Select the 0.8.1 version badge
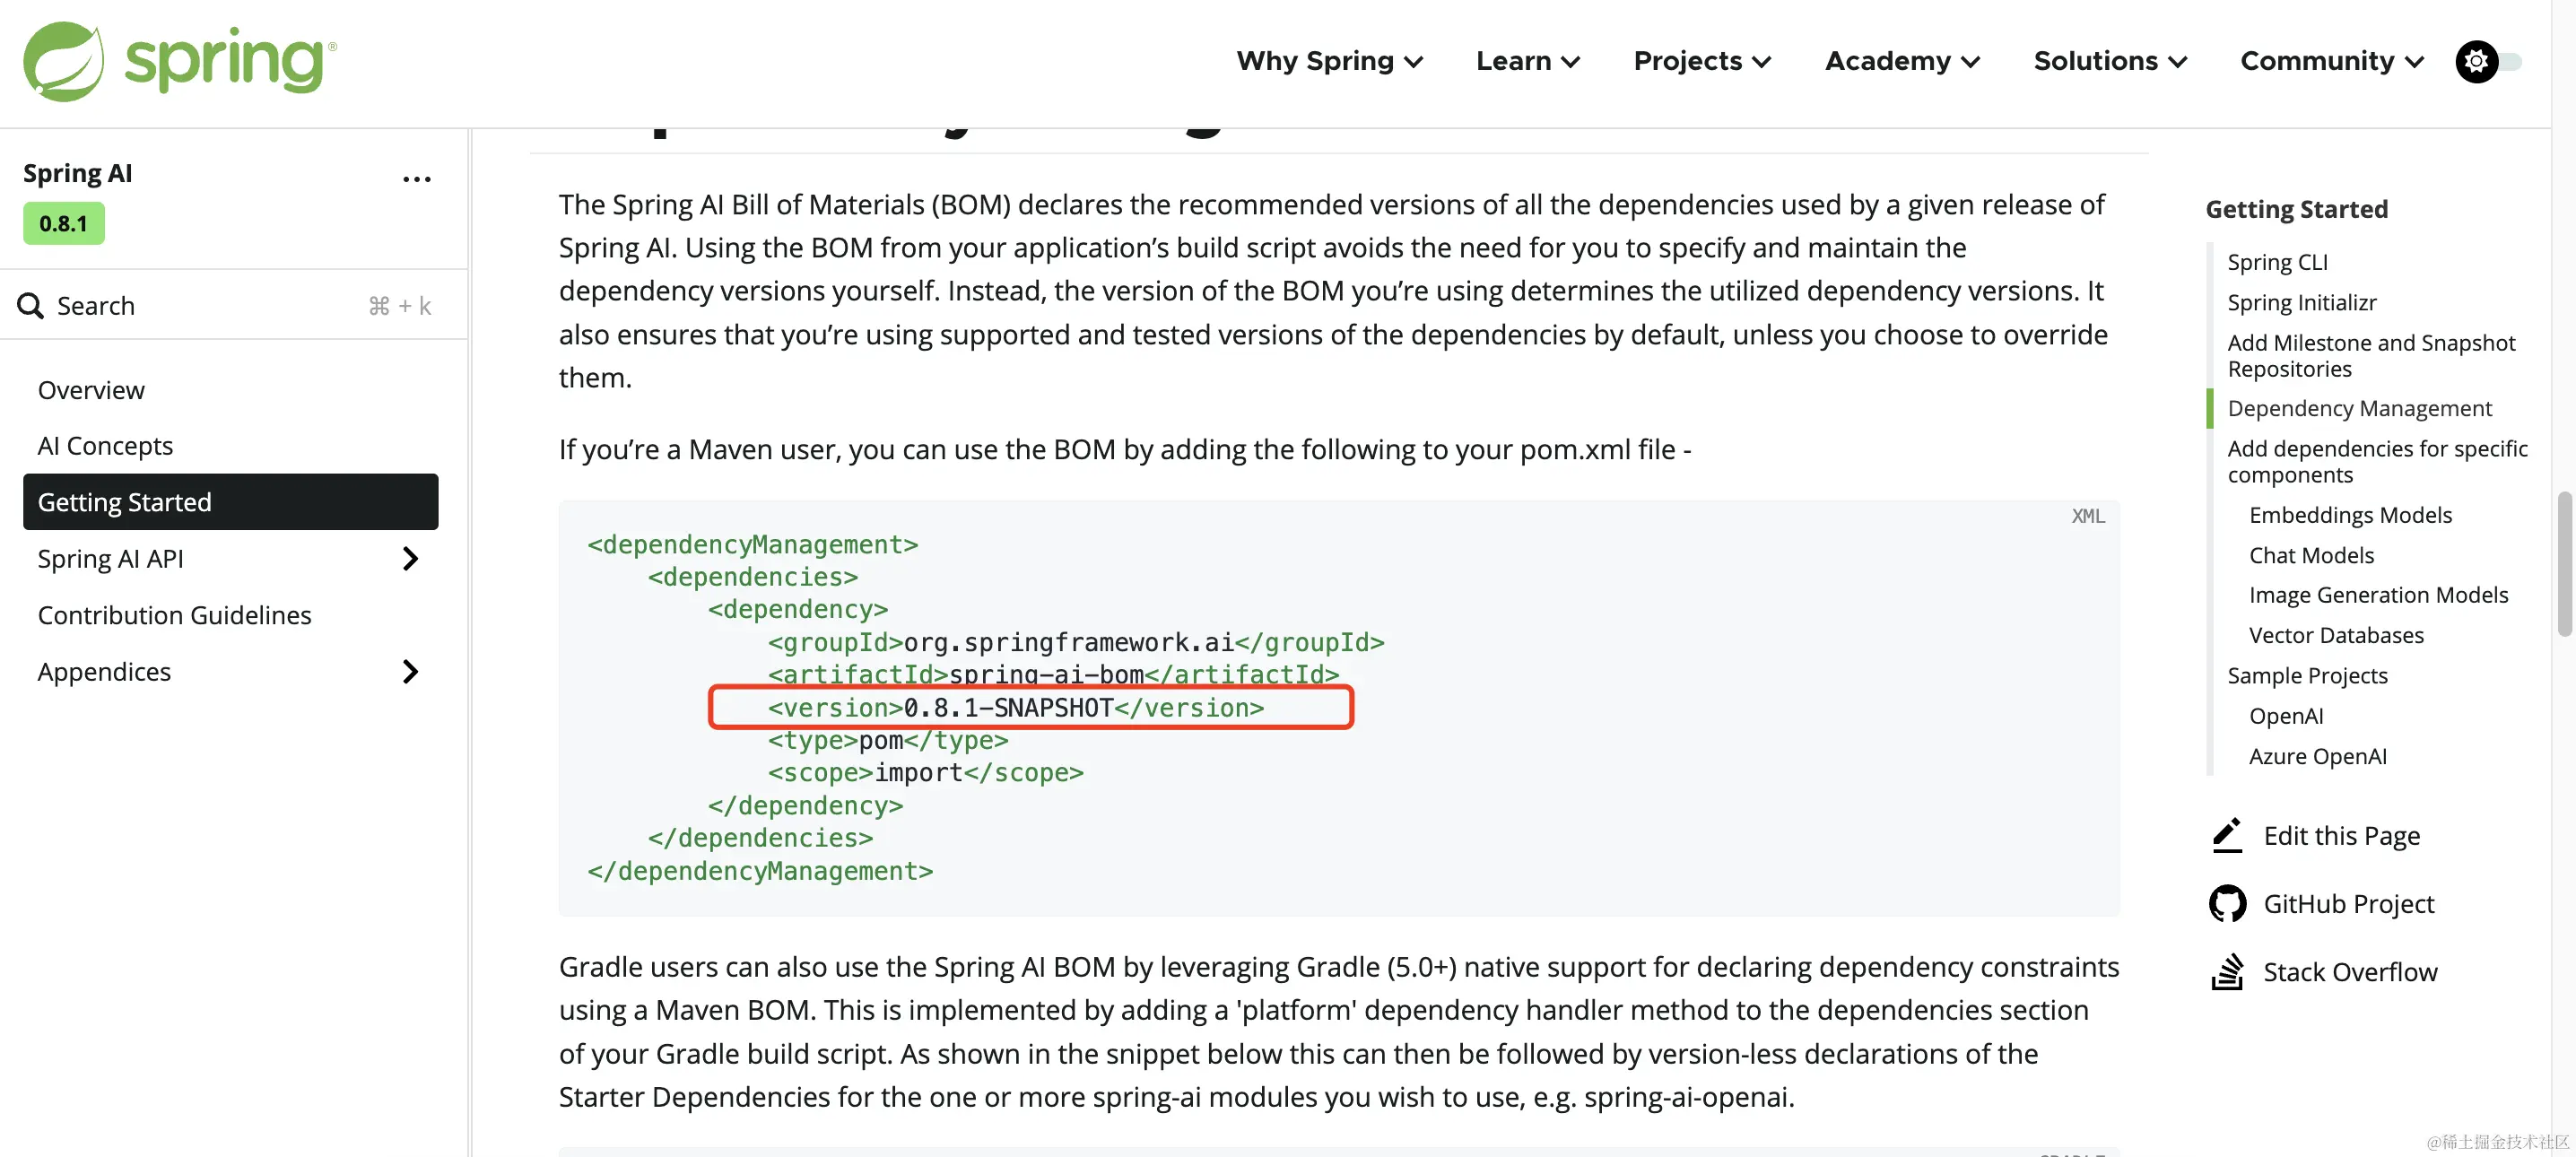The image size is (2576, 1157). point(63,223)
